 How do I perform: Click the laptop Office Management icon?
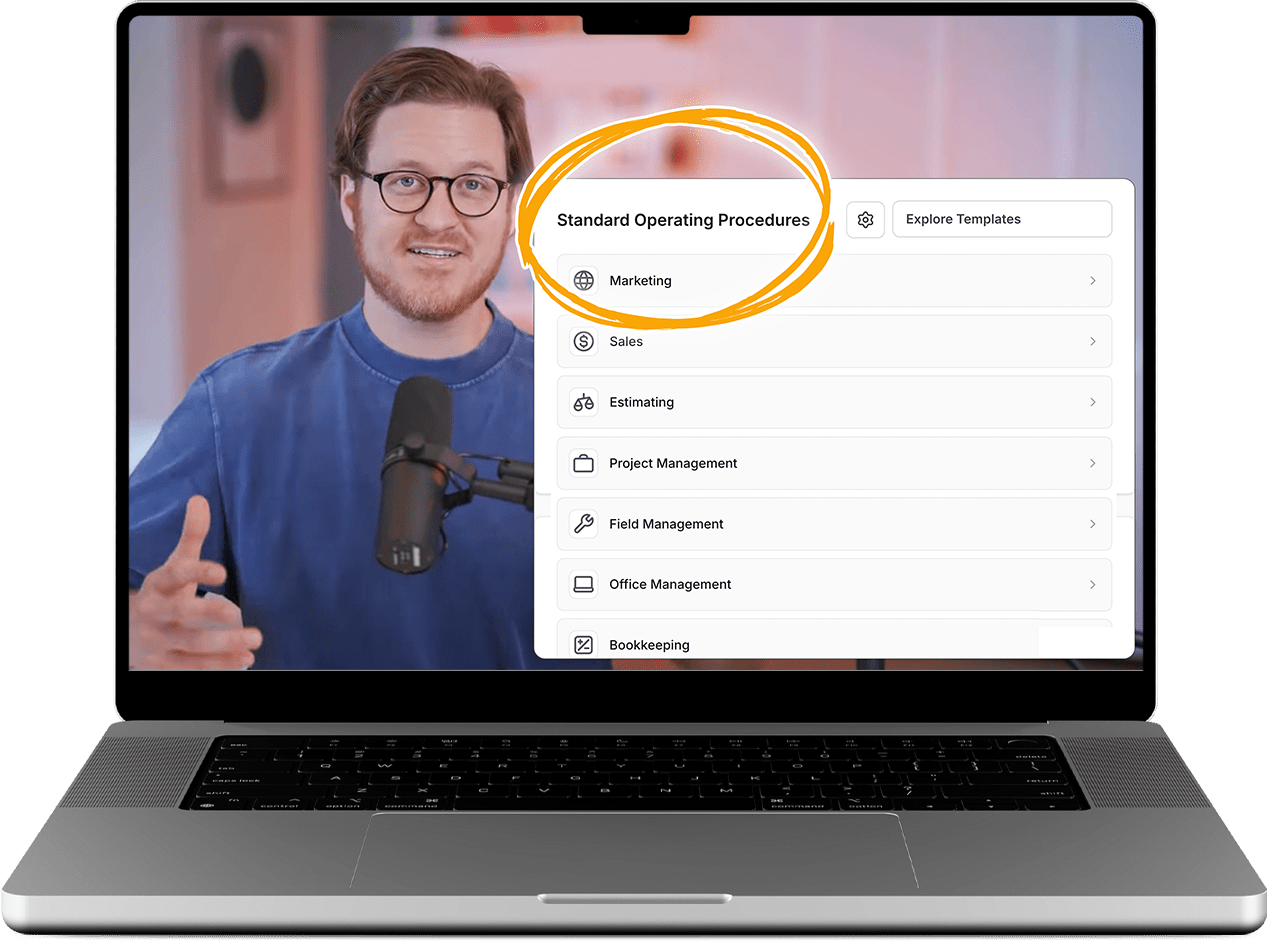583,585
